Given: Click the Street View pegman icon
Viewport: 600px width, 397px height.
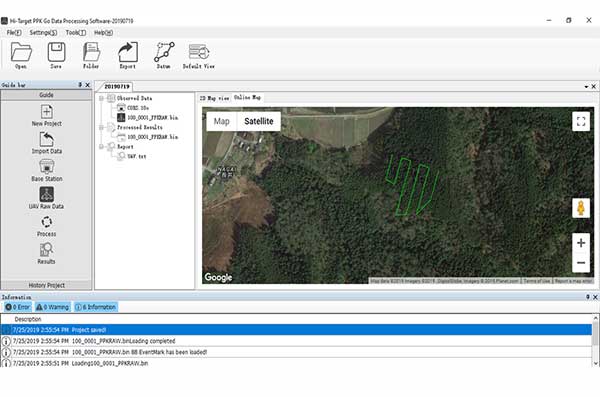Looking at the screenshot, I should [x=581, y=208].
